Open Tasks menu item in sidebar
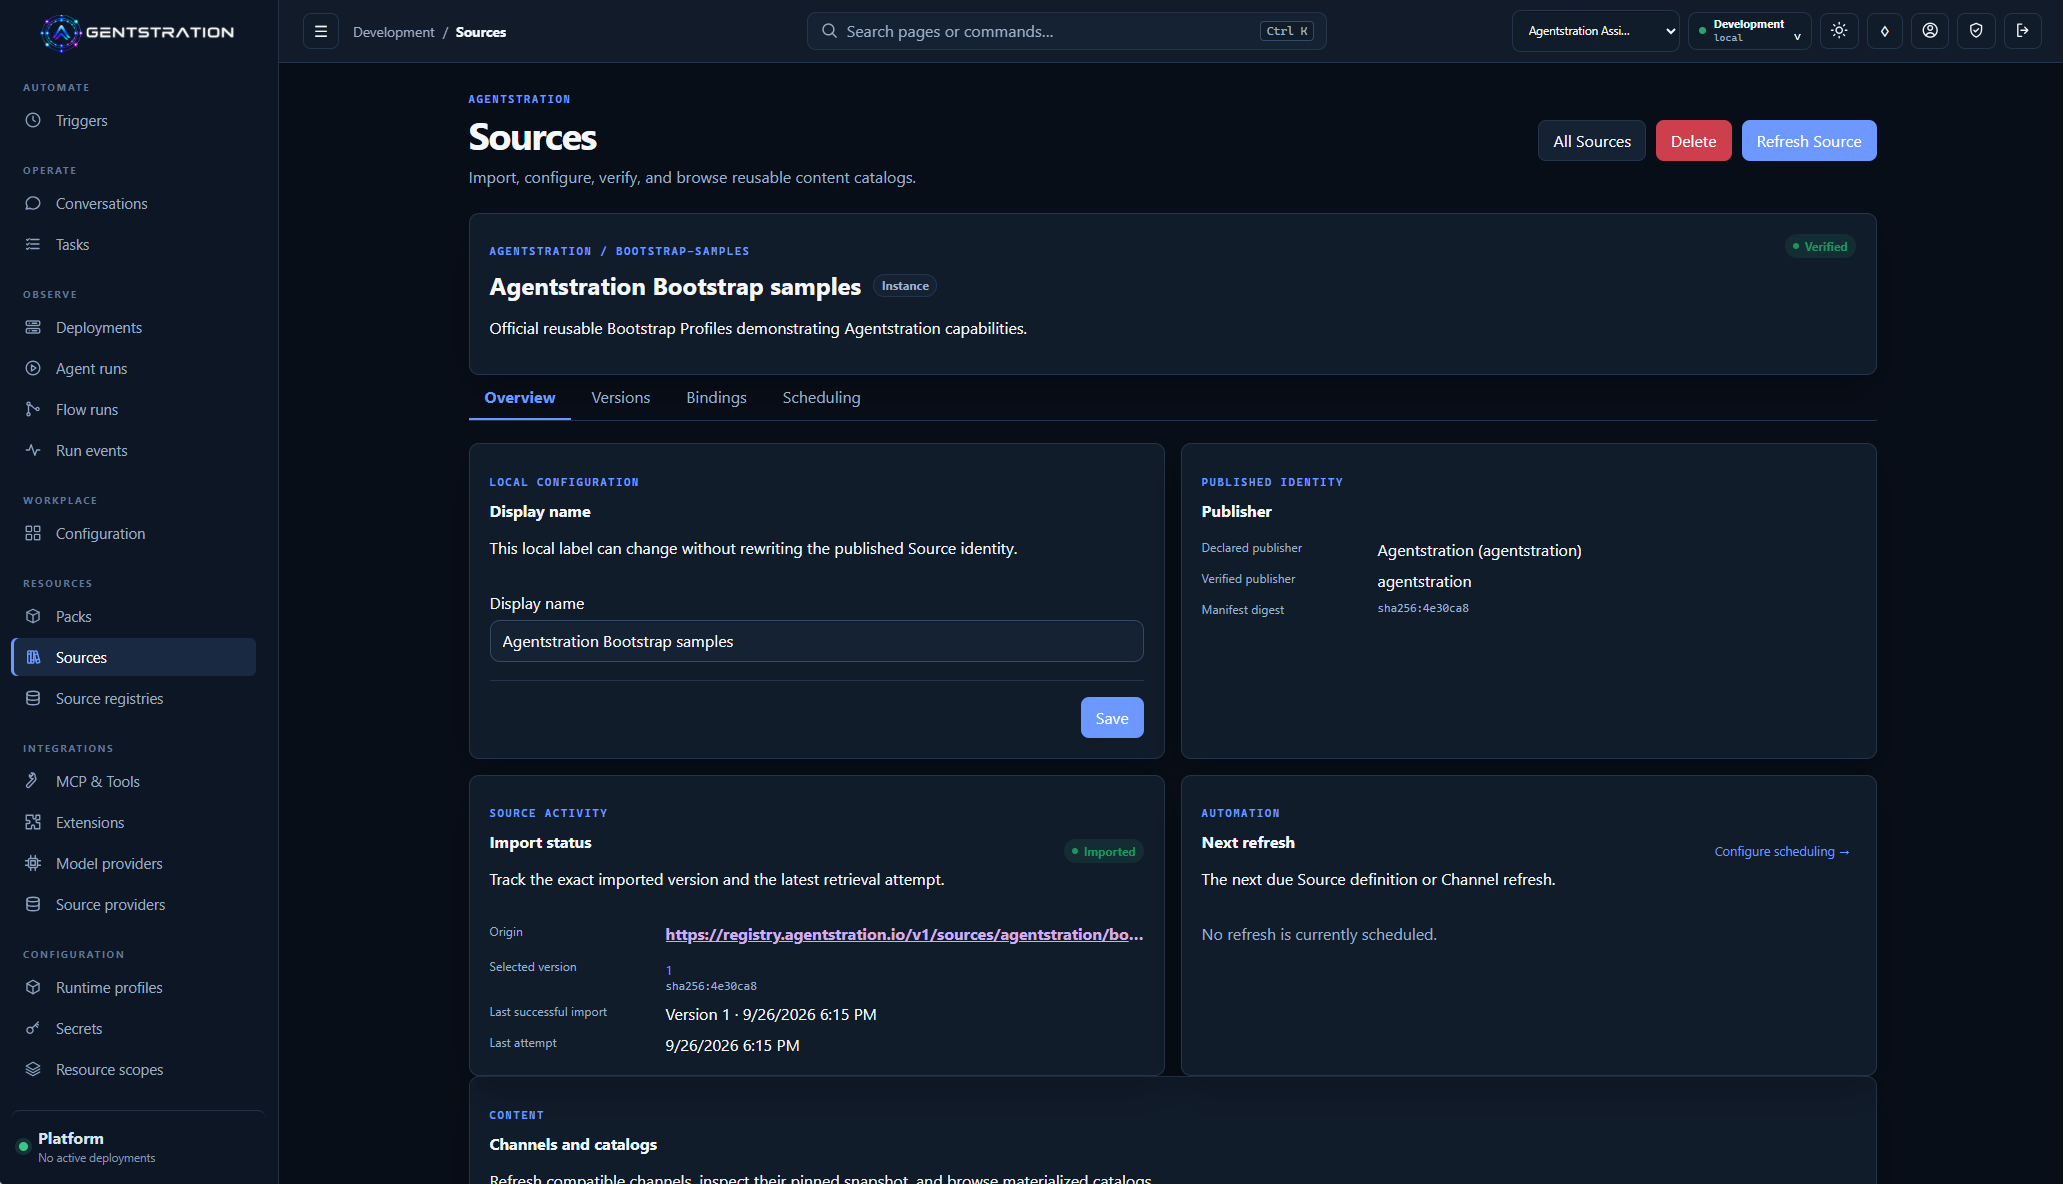 pos(134,244)
